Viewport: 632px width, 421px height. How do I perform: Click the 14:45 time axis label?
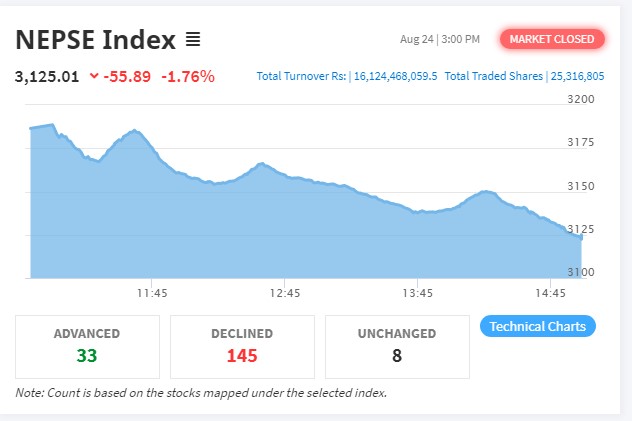point(550,293)
